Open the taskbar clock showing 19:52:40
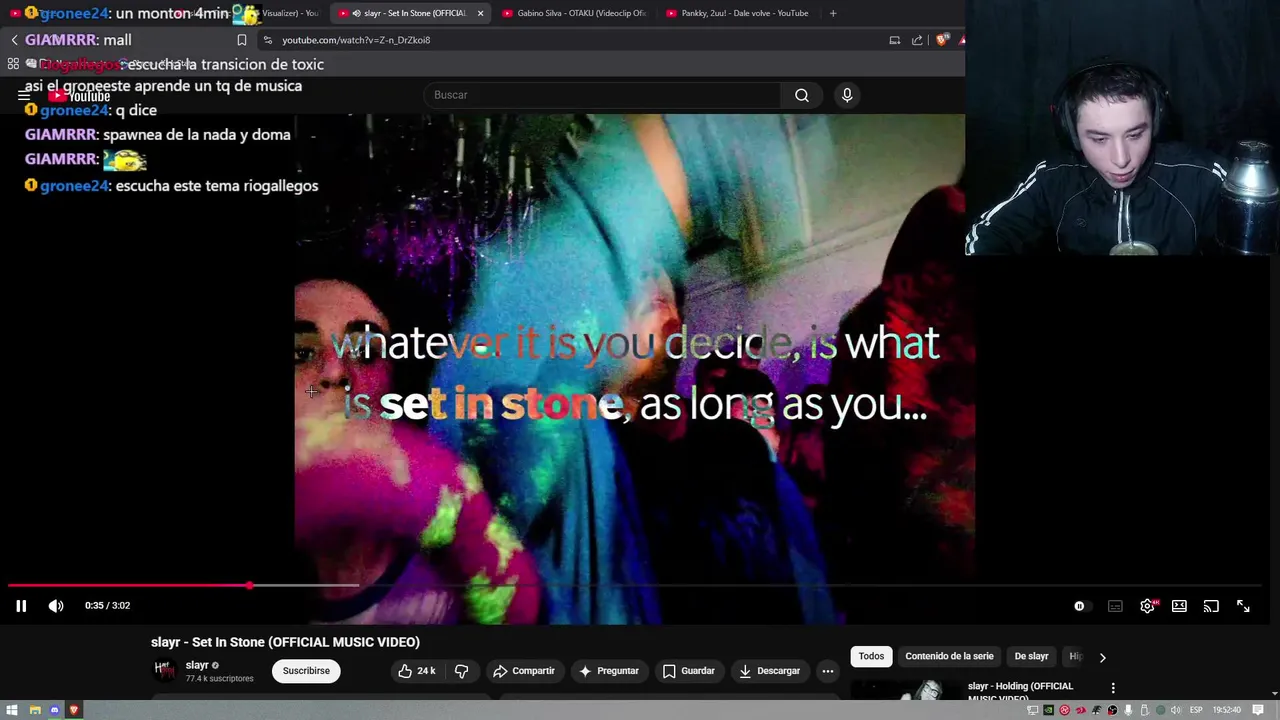The height and width of the screenshot is (720, 1280). pos(1227,710)
